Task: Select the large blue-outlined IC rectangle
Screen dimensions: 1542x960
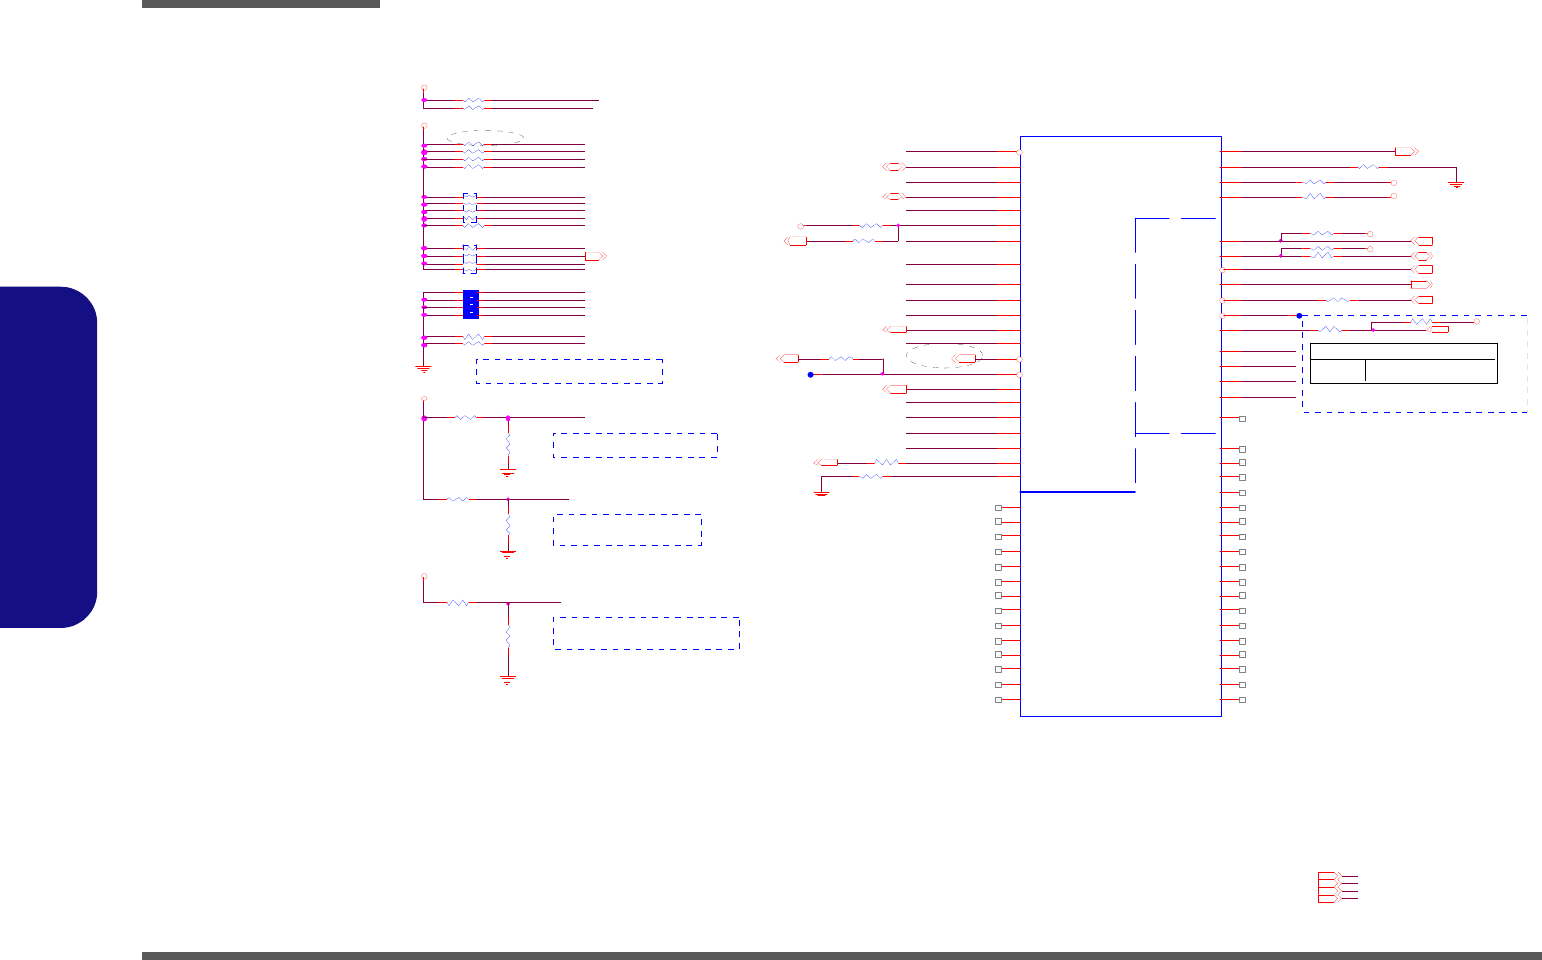Action: pos(1121,426)
